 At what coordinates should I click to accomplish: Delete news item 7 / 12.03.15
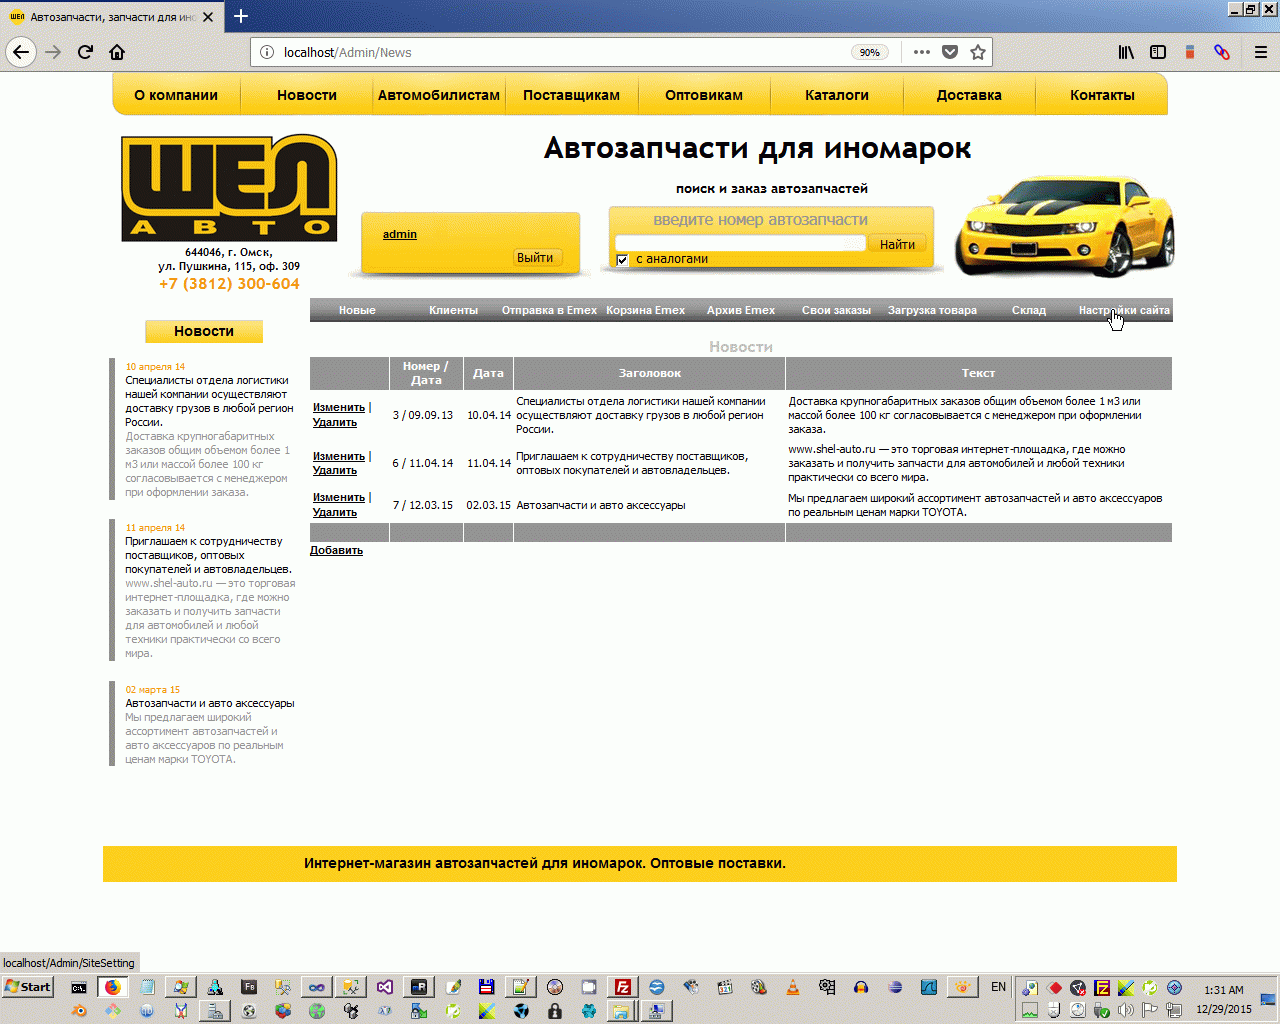(x=335, y=512)
